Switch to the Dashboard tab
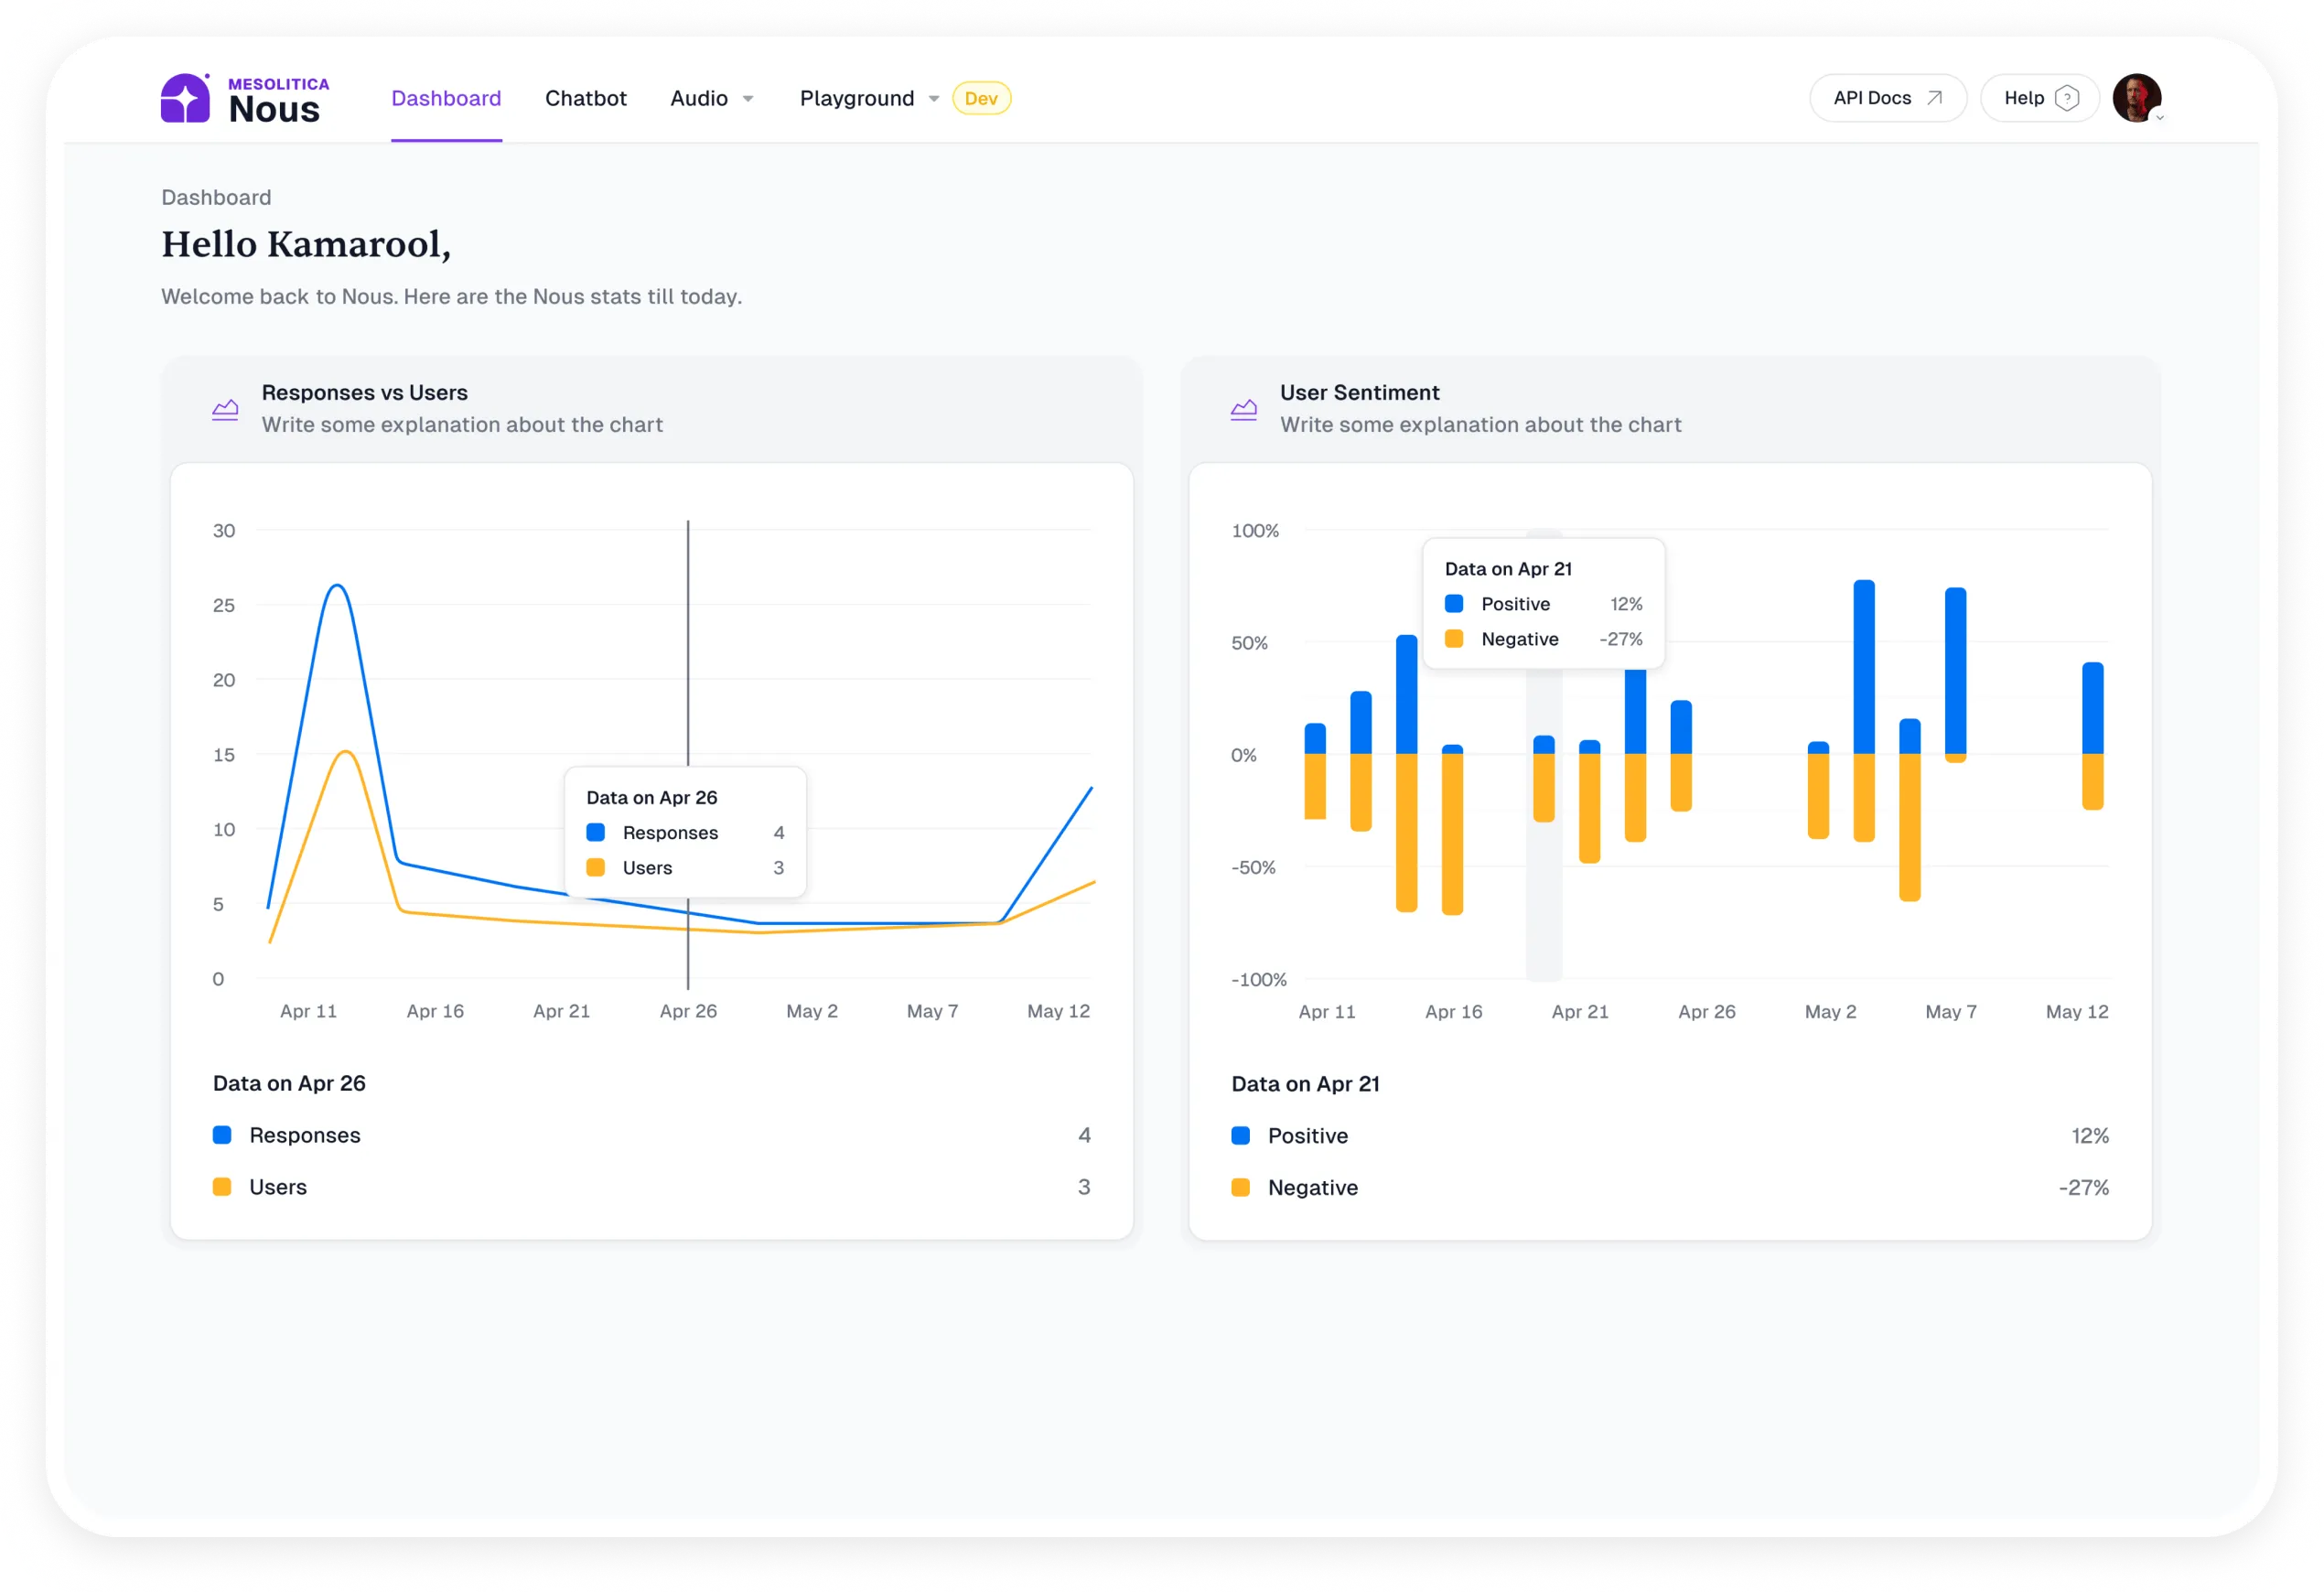Viewport: 2324px width, 1592px height. tap(446, 98)
